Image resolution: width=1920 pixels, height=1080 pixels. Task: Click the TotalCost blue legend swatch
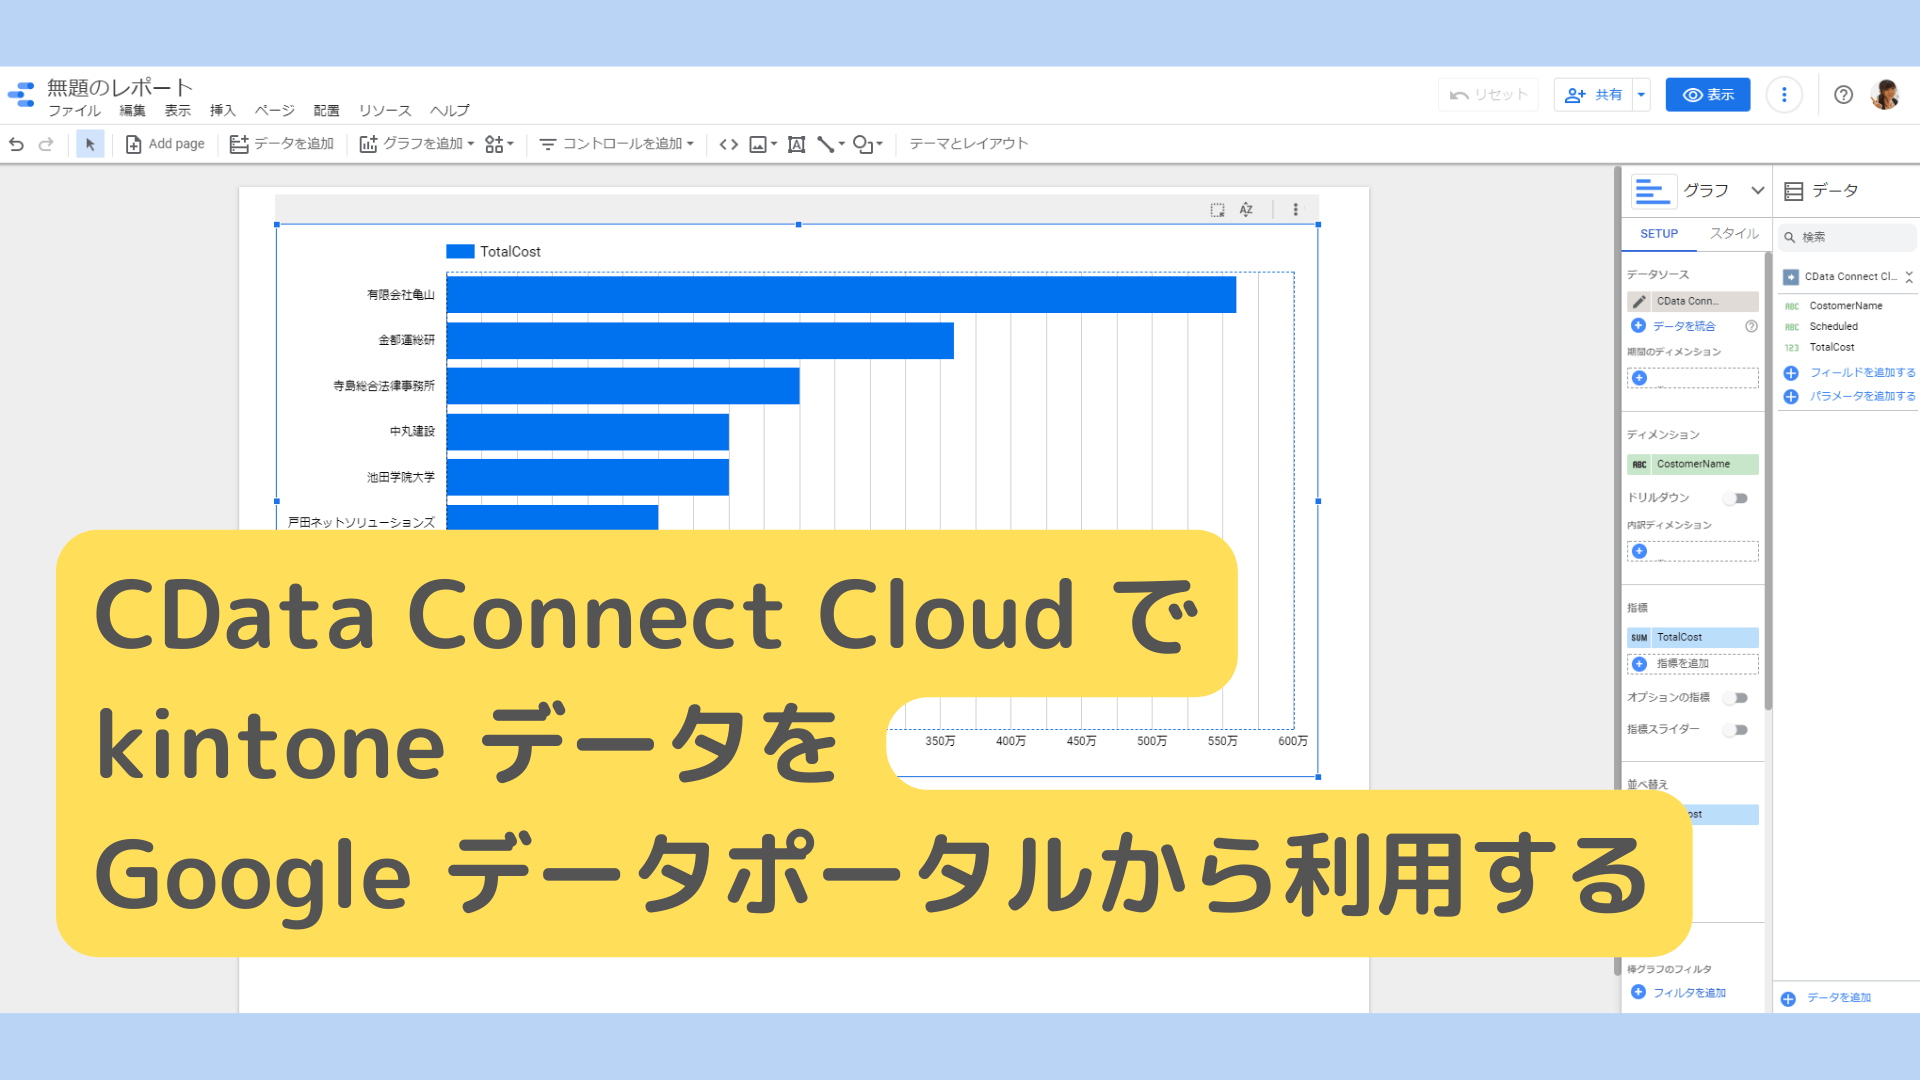coord(460,252)
